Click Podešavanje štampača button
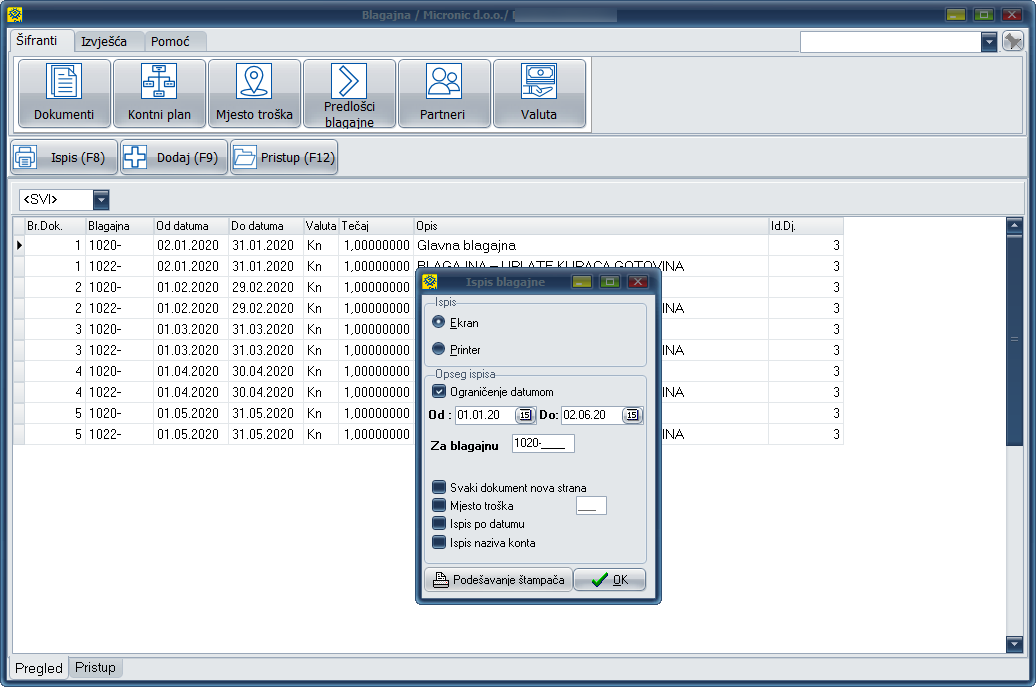1036x687 pixels. [x=498, y=580]
